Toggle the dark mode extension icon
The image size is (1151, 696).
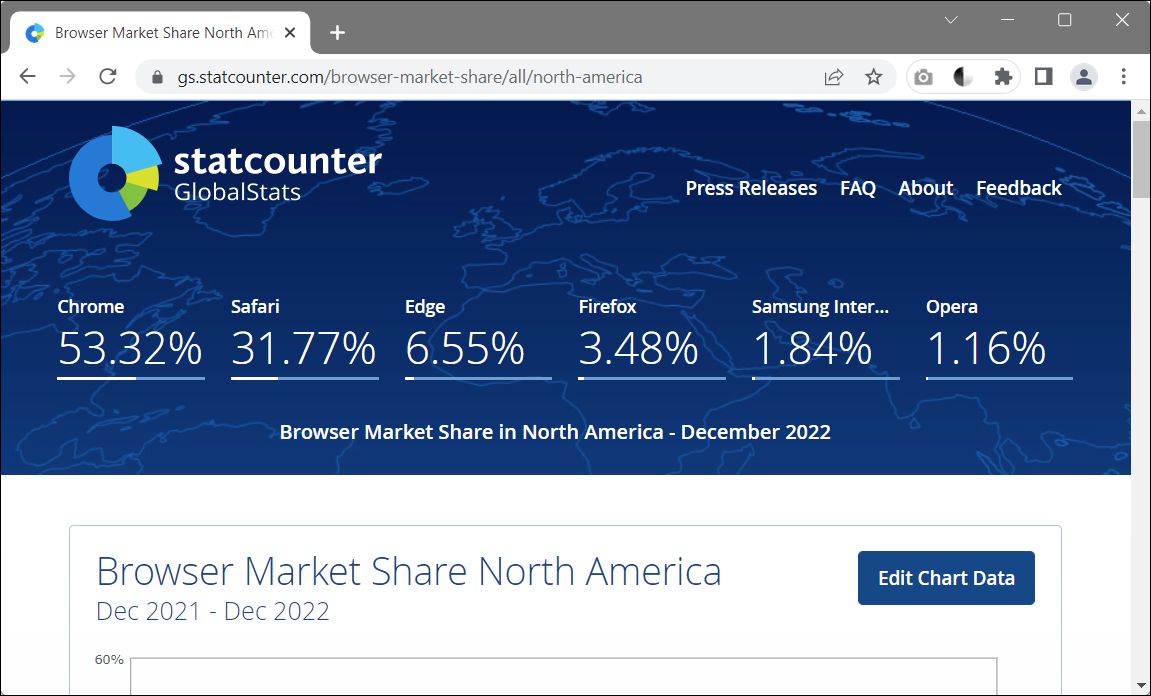pos(962,76)
